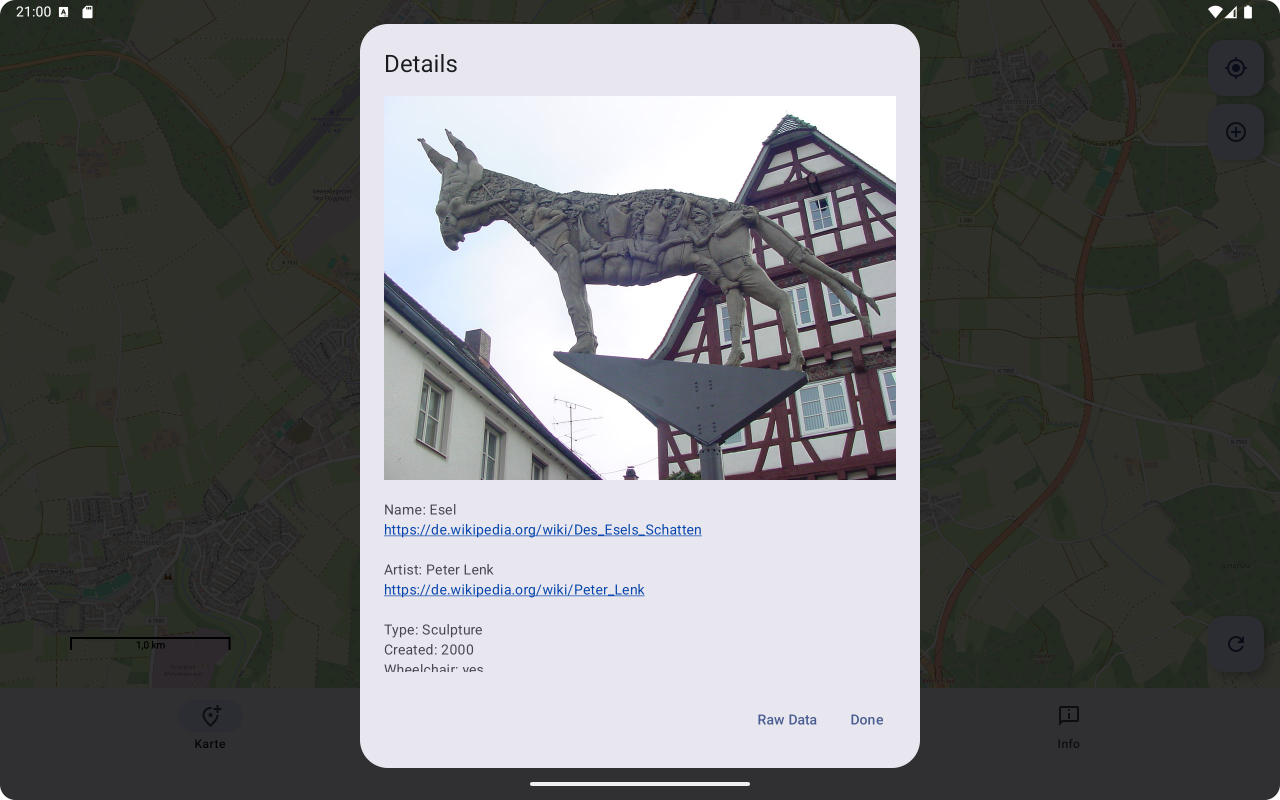Tap the cellular signal status icon

[x=1231, y=12]
